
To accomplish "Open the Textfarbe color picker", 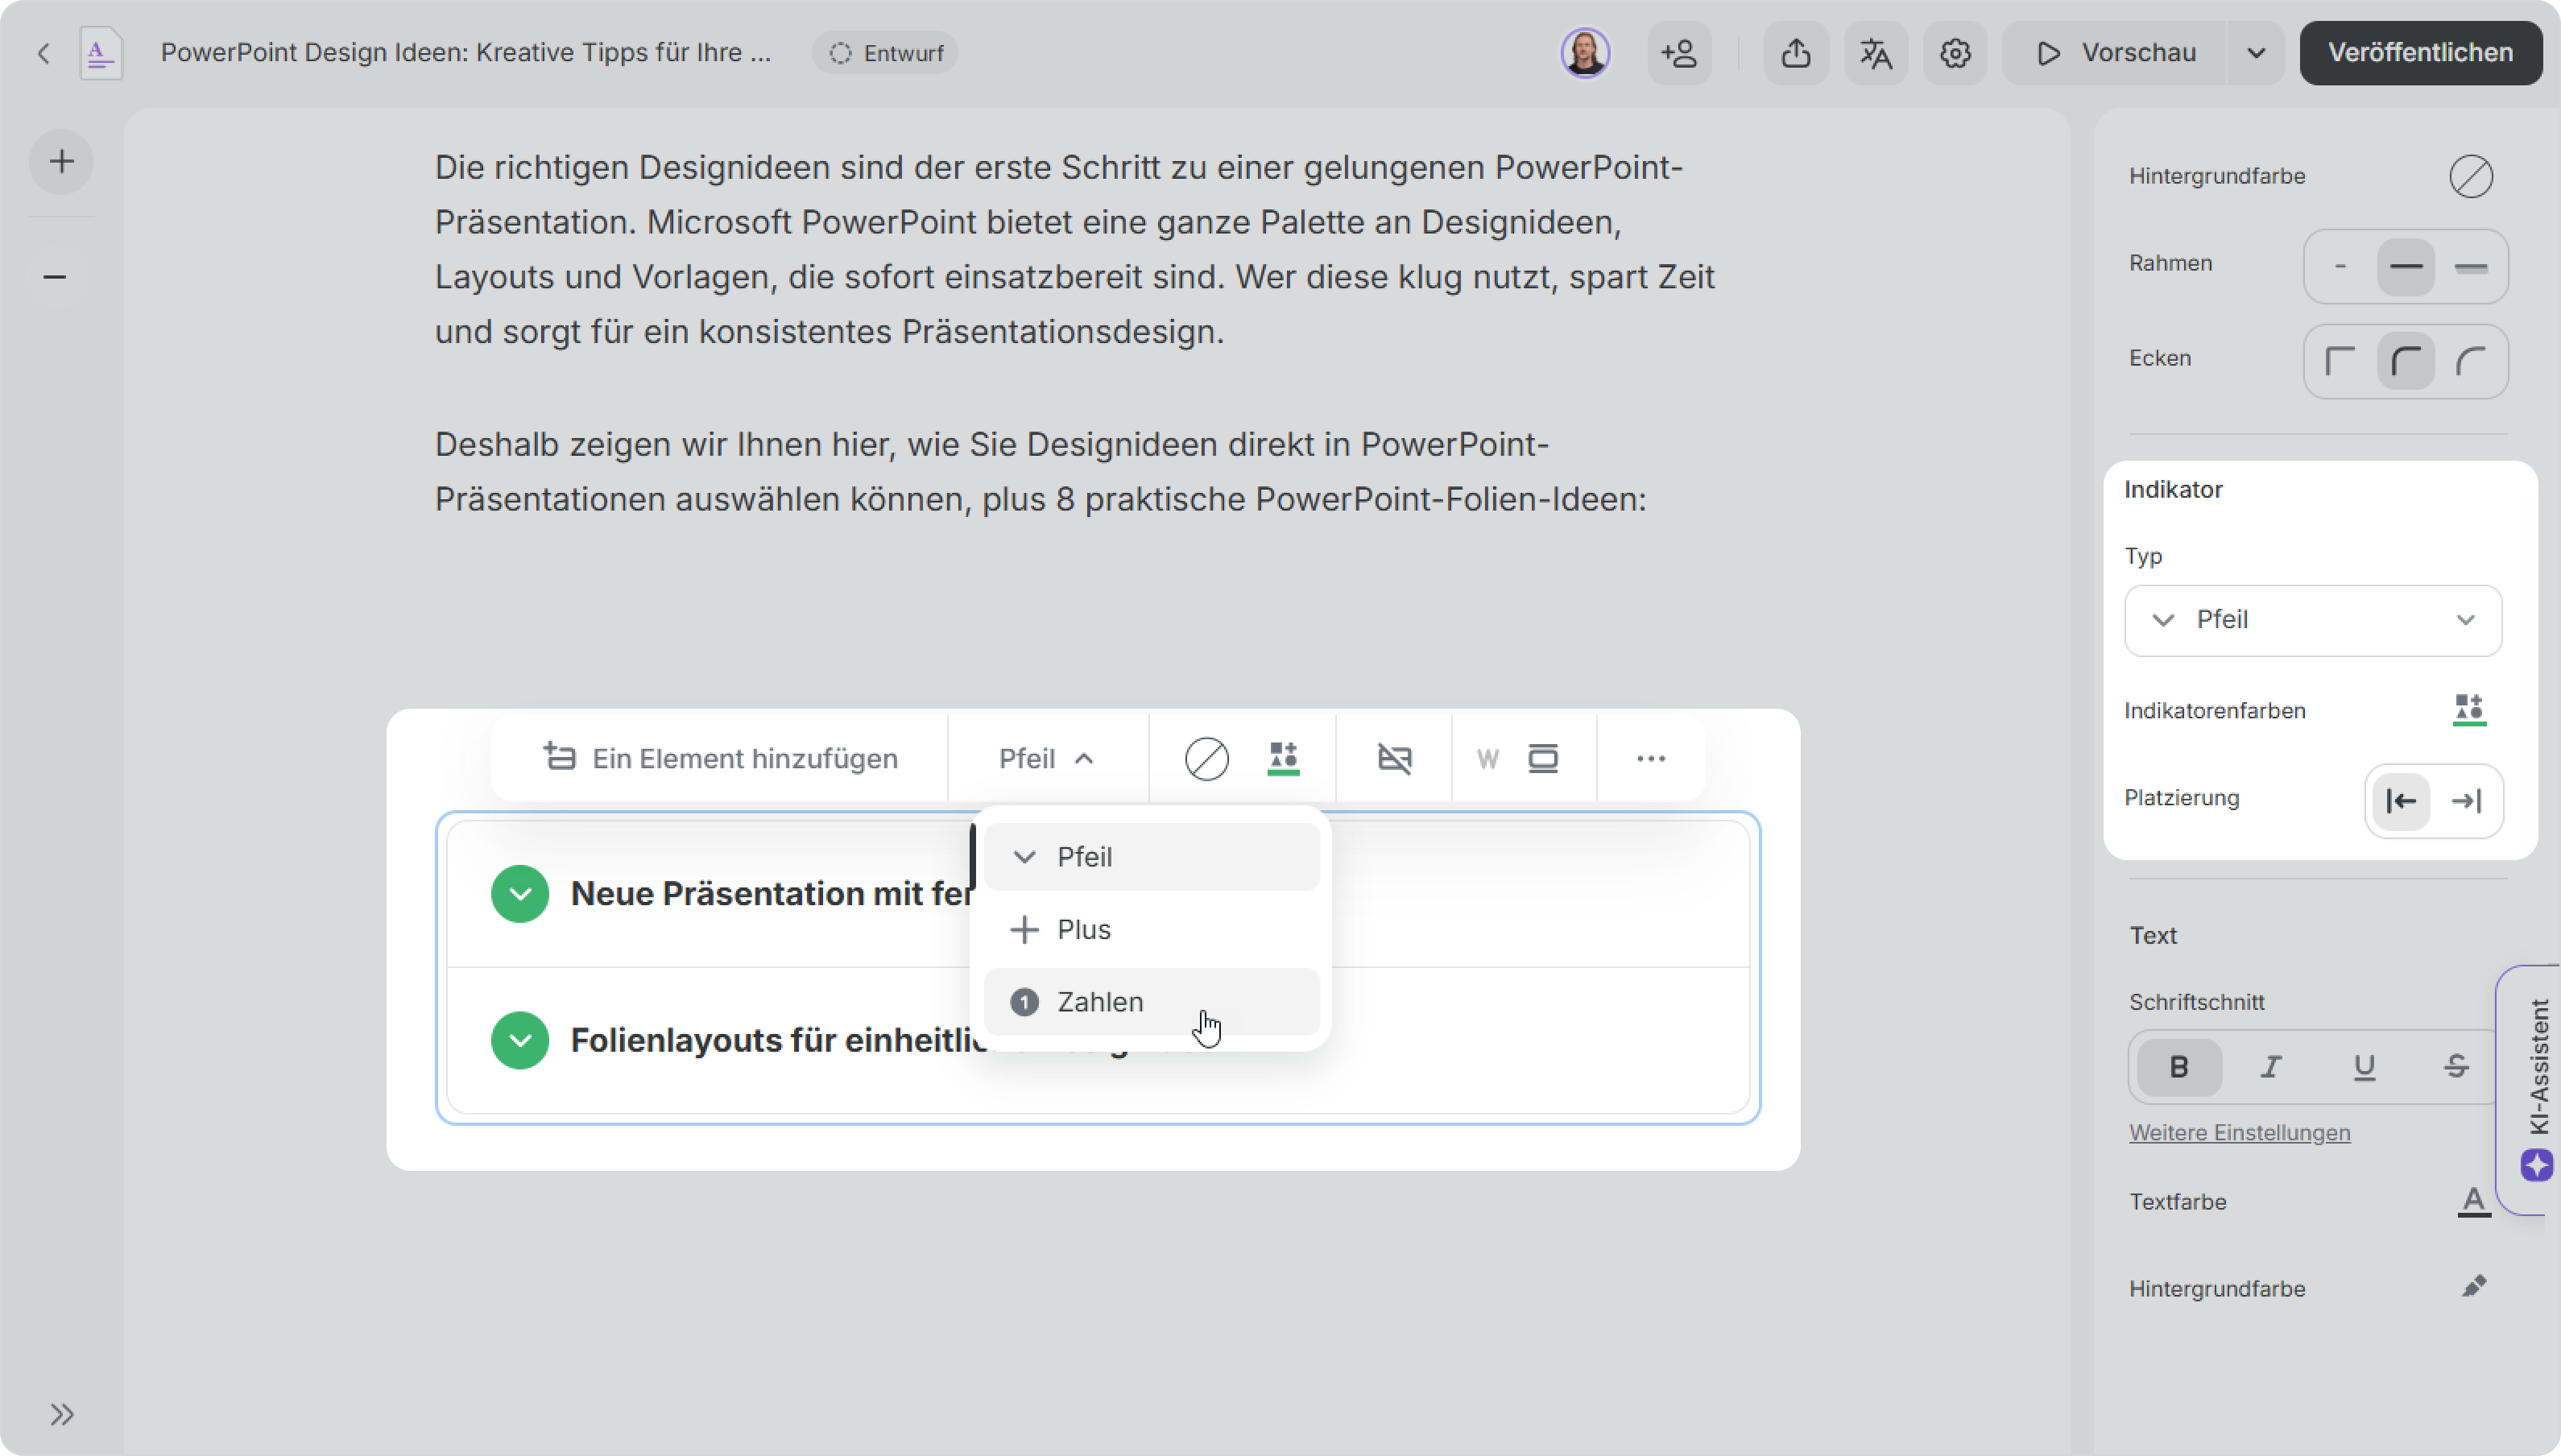I will [2473, 1201].
